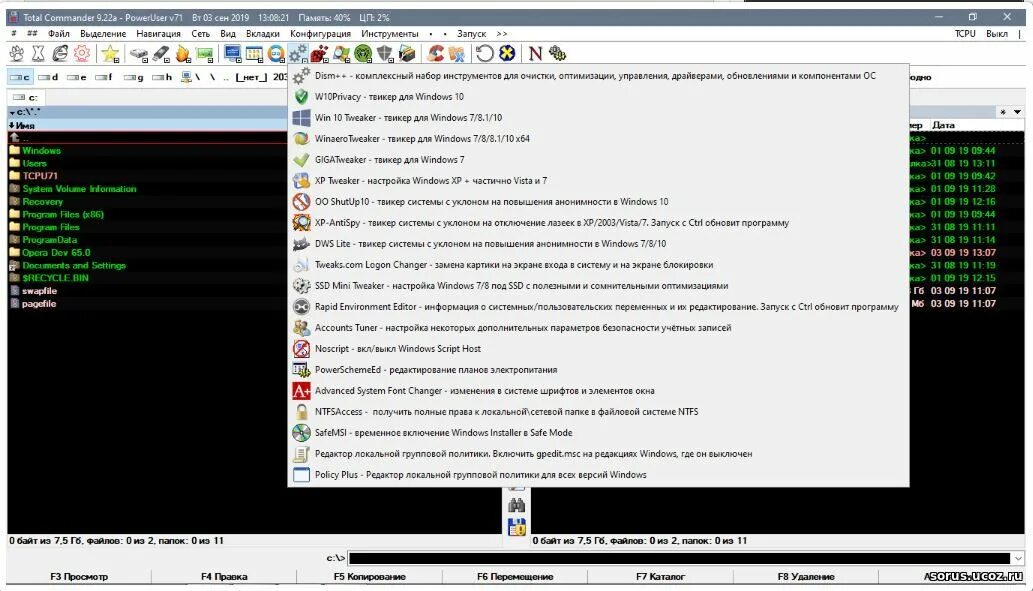Switch to drive c button
The height and width of the screenshot is (591, 1033).
[20, 77]
